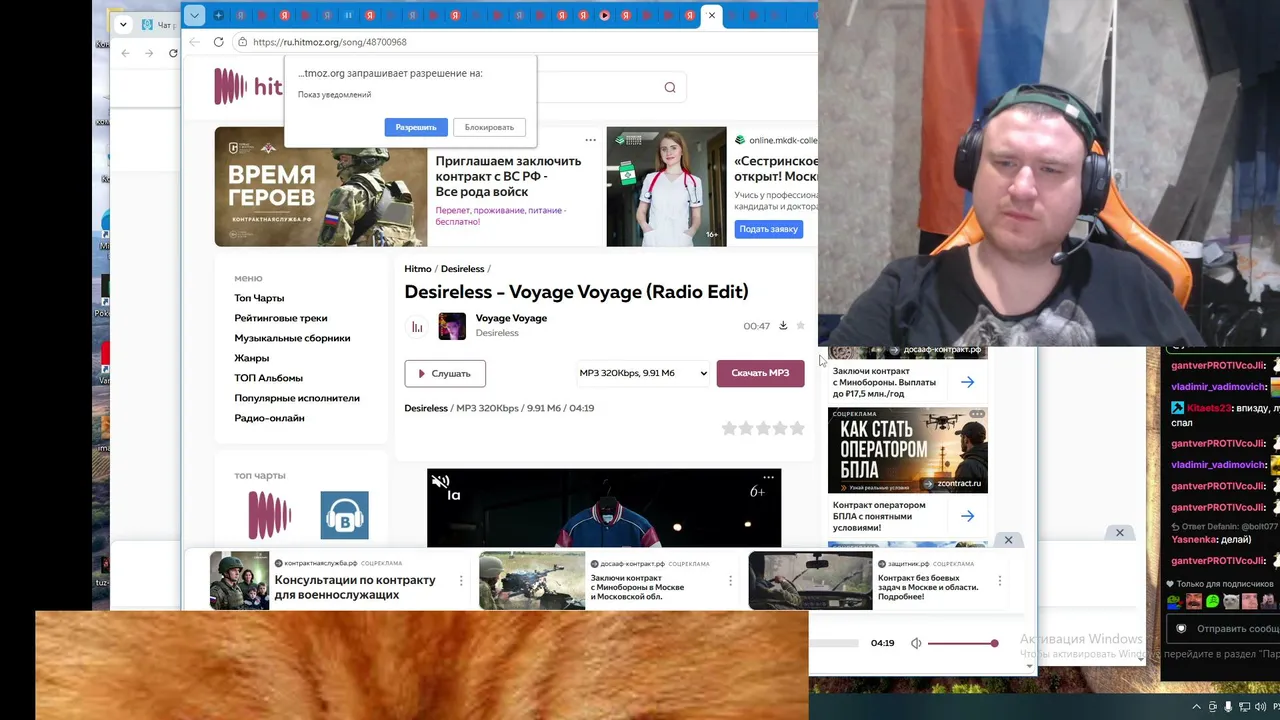Open the MP3 320Kbps quality dropdown
The width and height of the screenshot is (1280, 720).
coord(643,373)
